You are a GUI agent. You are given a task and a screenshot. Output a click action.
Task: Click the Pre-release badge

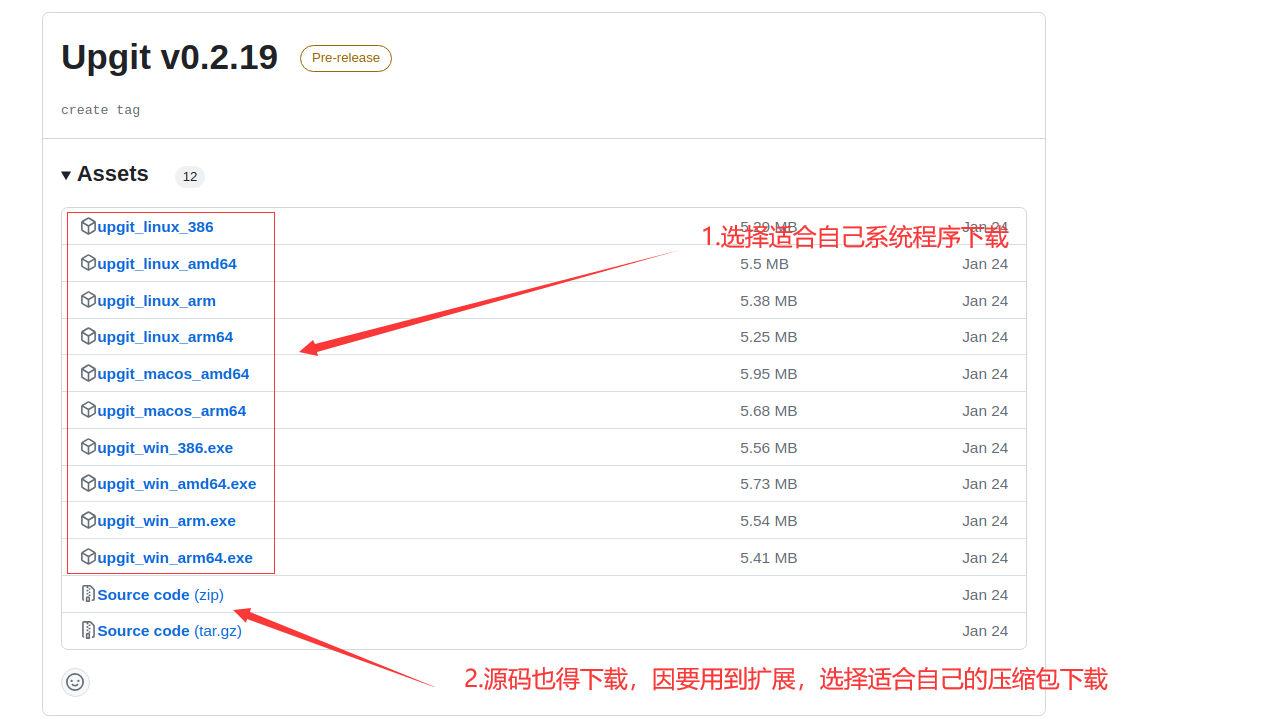346,58
